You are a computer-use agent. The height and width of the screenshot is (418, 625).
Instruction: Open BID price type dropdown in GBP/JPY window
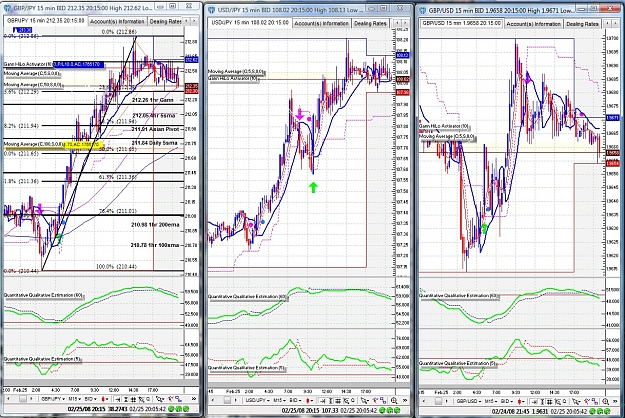click(x=91, y=399)
